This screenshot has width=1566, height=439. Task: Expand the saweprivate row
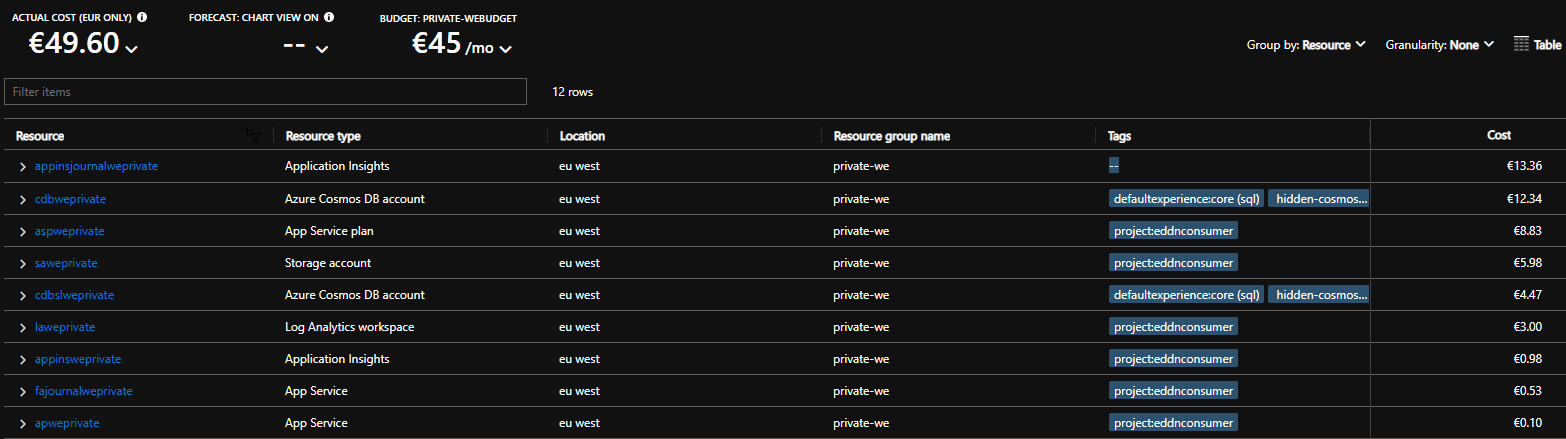tap(23, 263)
